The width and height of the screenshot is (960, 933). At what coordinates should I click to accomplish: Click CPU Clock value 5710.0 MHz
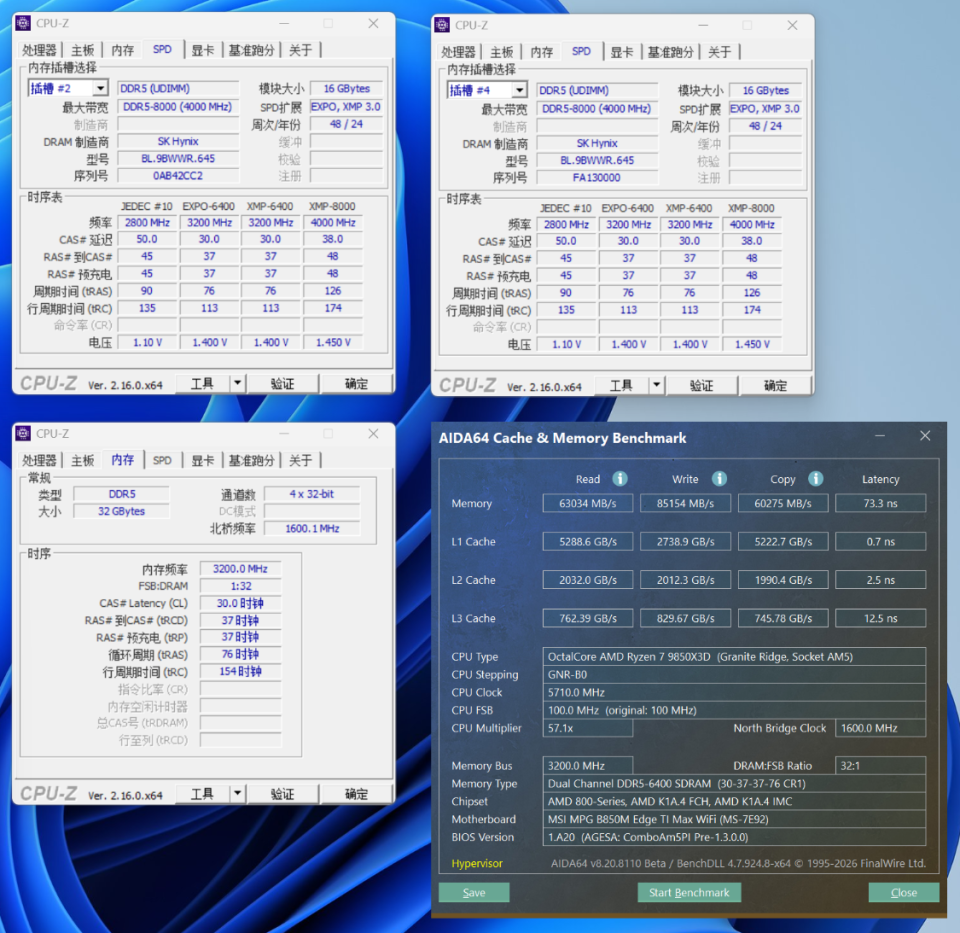[734, 692]
